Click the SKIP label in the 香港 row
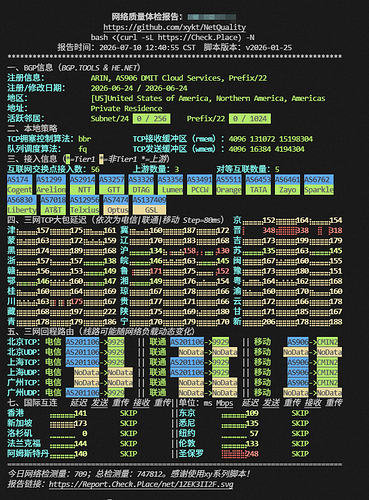 tap(129, 413)
